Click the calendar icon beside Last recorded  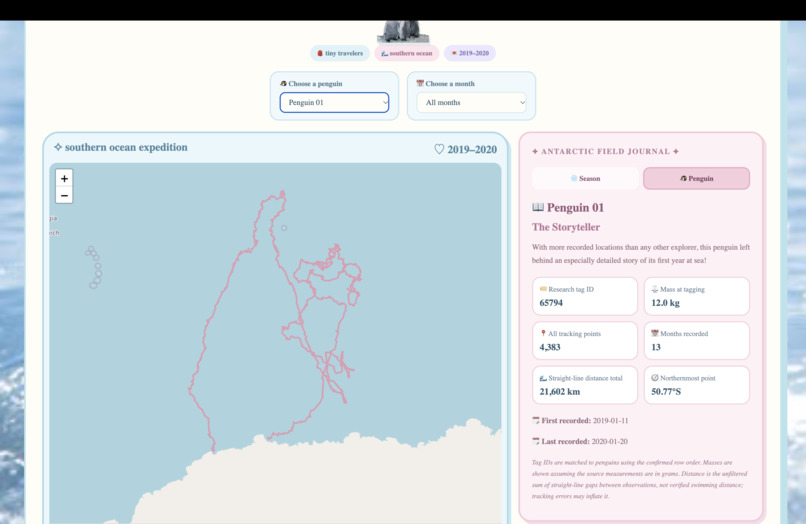536,441
